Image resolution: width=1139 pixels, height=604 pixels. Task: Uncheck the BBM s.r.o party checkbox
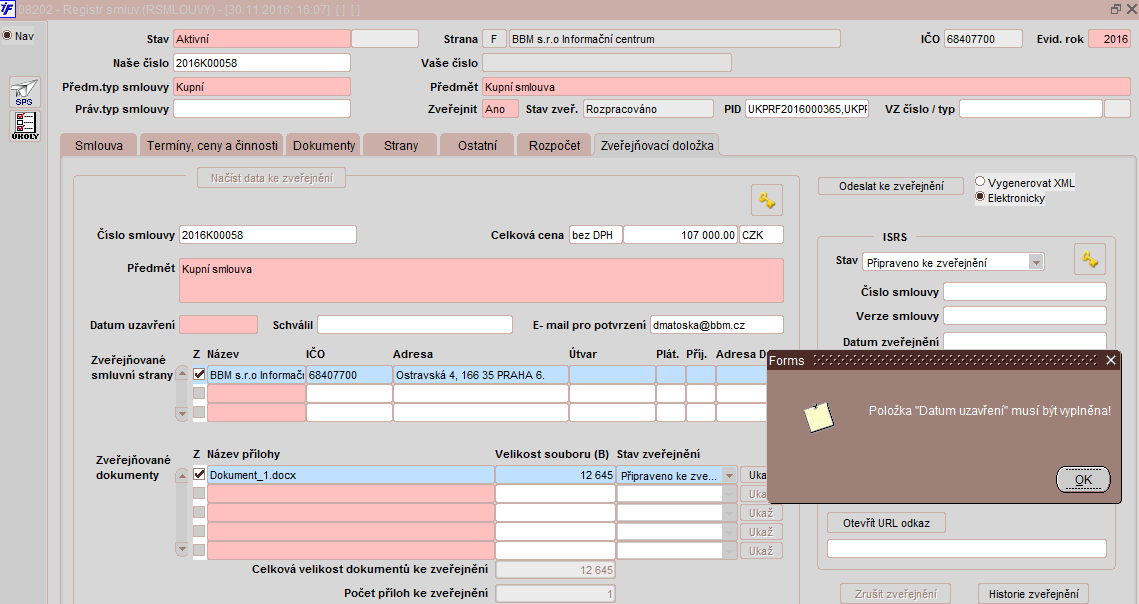point(199,374)
